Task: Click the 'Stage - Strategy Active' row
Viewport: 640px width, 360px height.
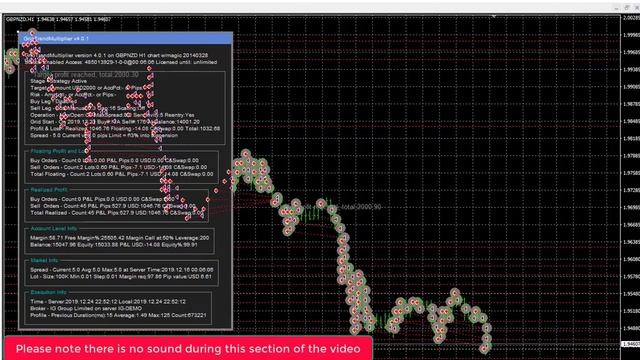Action: pos(58,81)
